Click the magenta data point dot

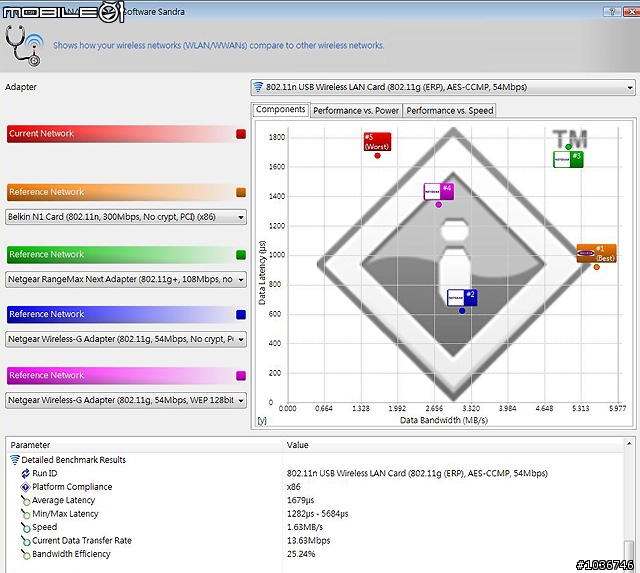[438, 204]
